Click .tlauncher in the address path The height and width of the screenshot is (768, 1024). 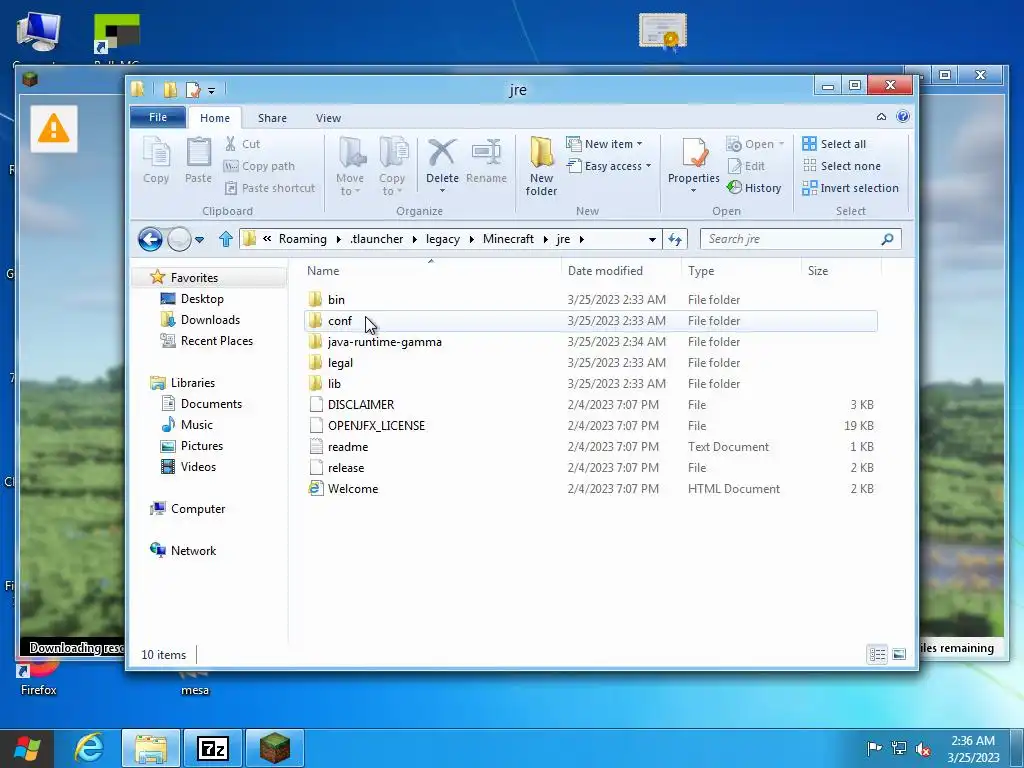[376, 239]
